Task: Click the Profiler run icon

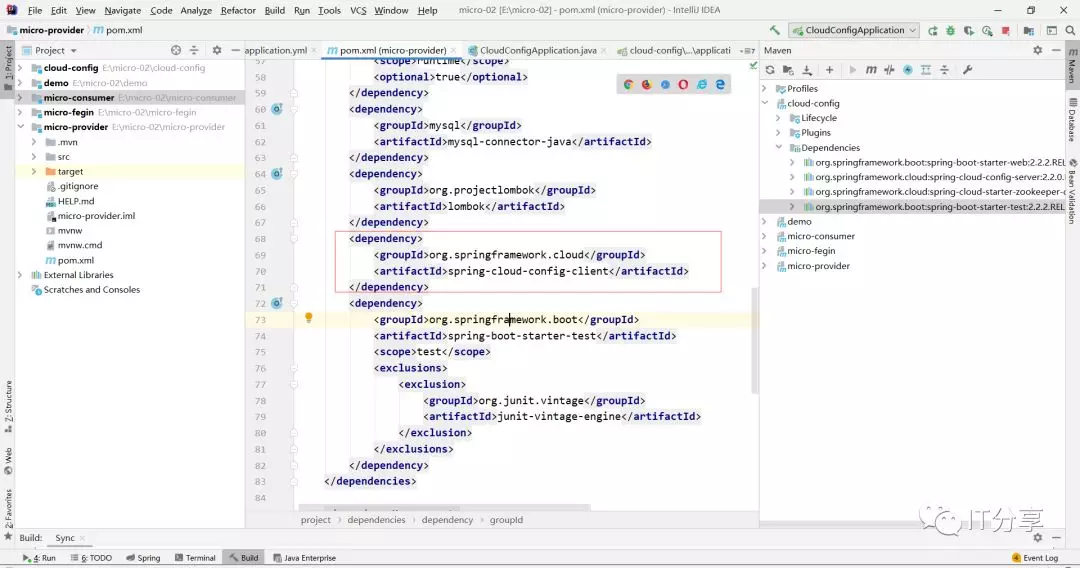Action: (988, 30)
